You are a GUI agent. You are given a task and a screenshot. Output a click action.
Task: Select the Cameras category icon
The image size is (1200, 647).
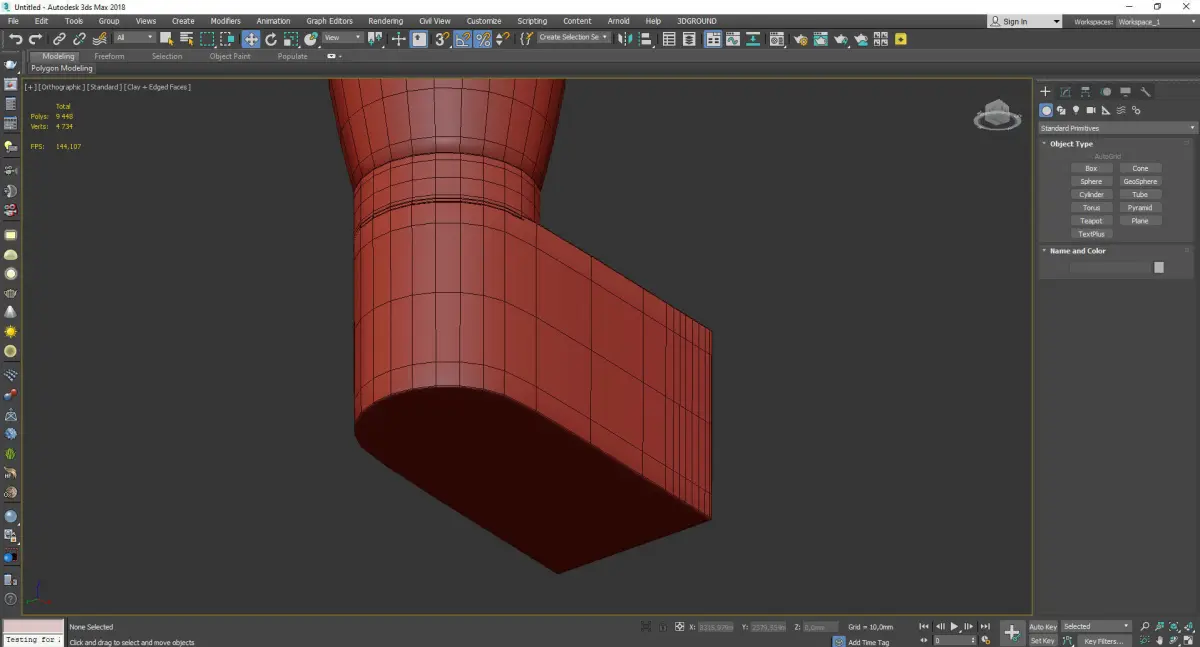(1091, 110)
